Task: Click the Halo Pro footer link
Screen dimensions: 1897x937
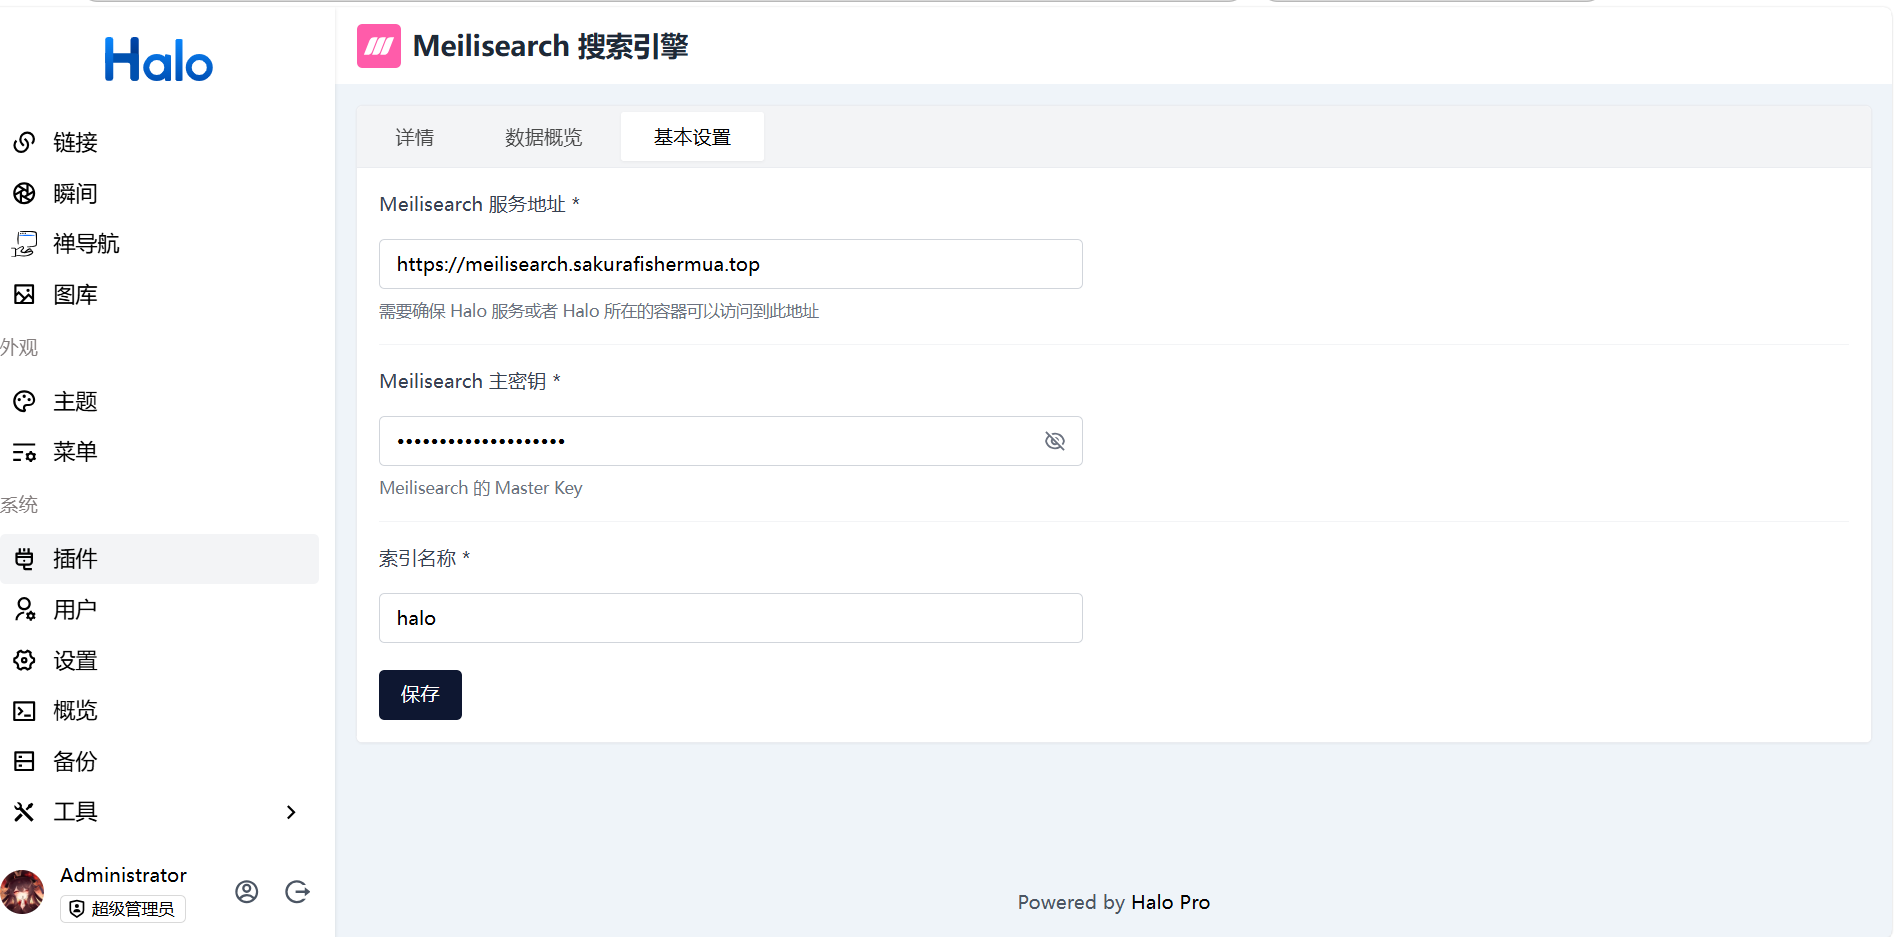Action: click(x=1170, y=902)
